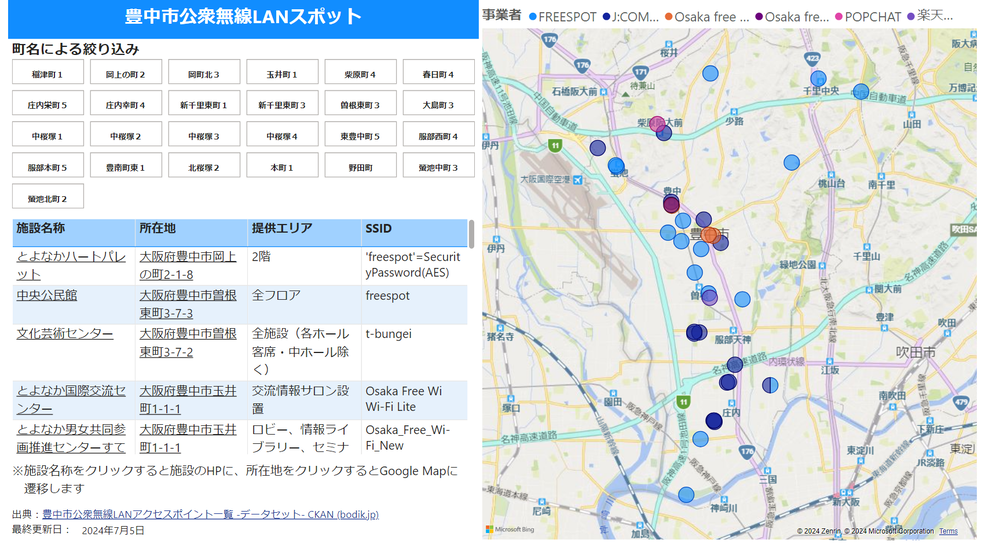Filter spots by 稲津町 1
Image resolution: width=1000 pixels, height=544 pixels.
pyautogui.click(x=48, y=73)
